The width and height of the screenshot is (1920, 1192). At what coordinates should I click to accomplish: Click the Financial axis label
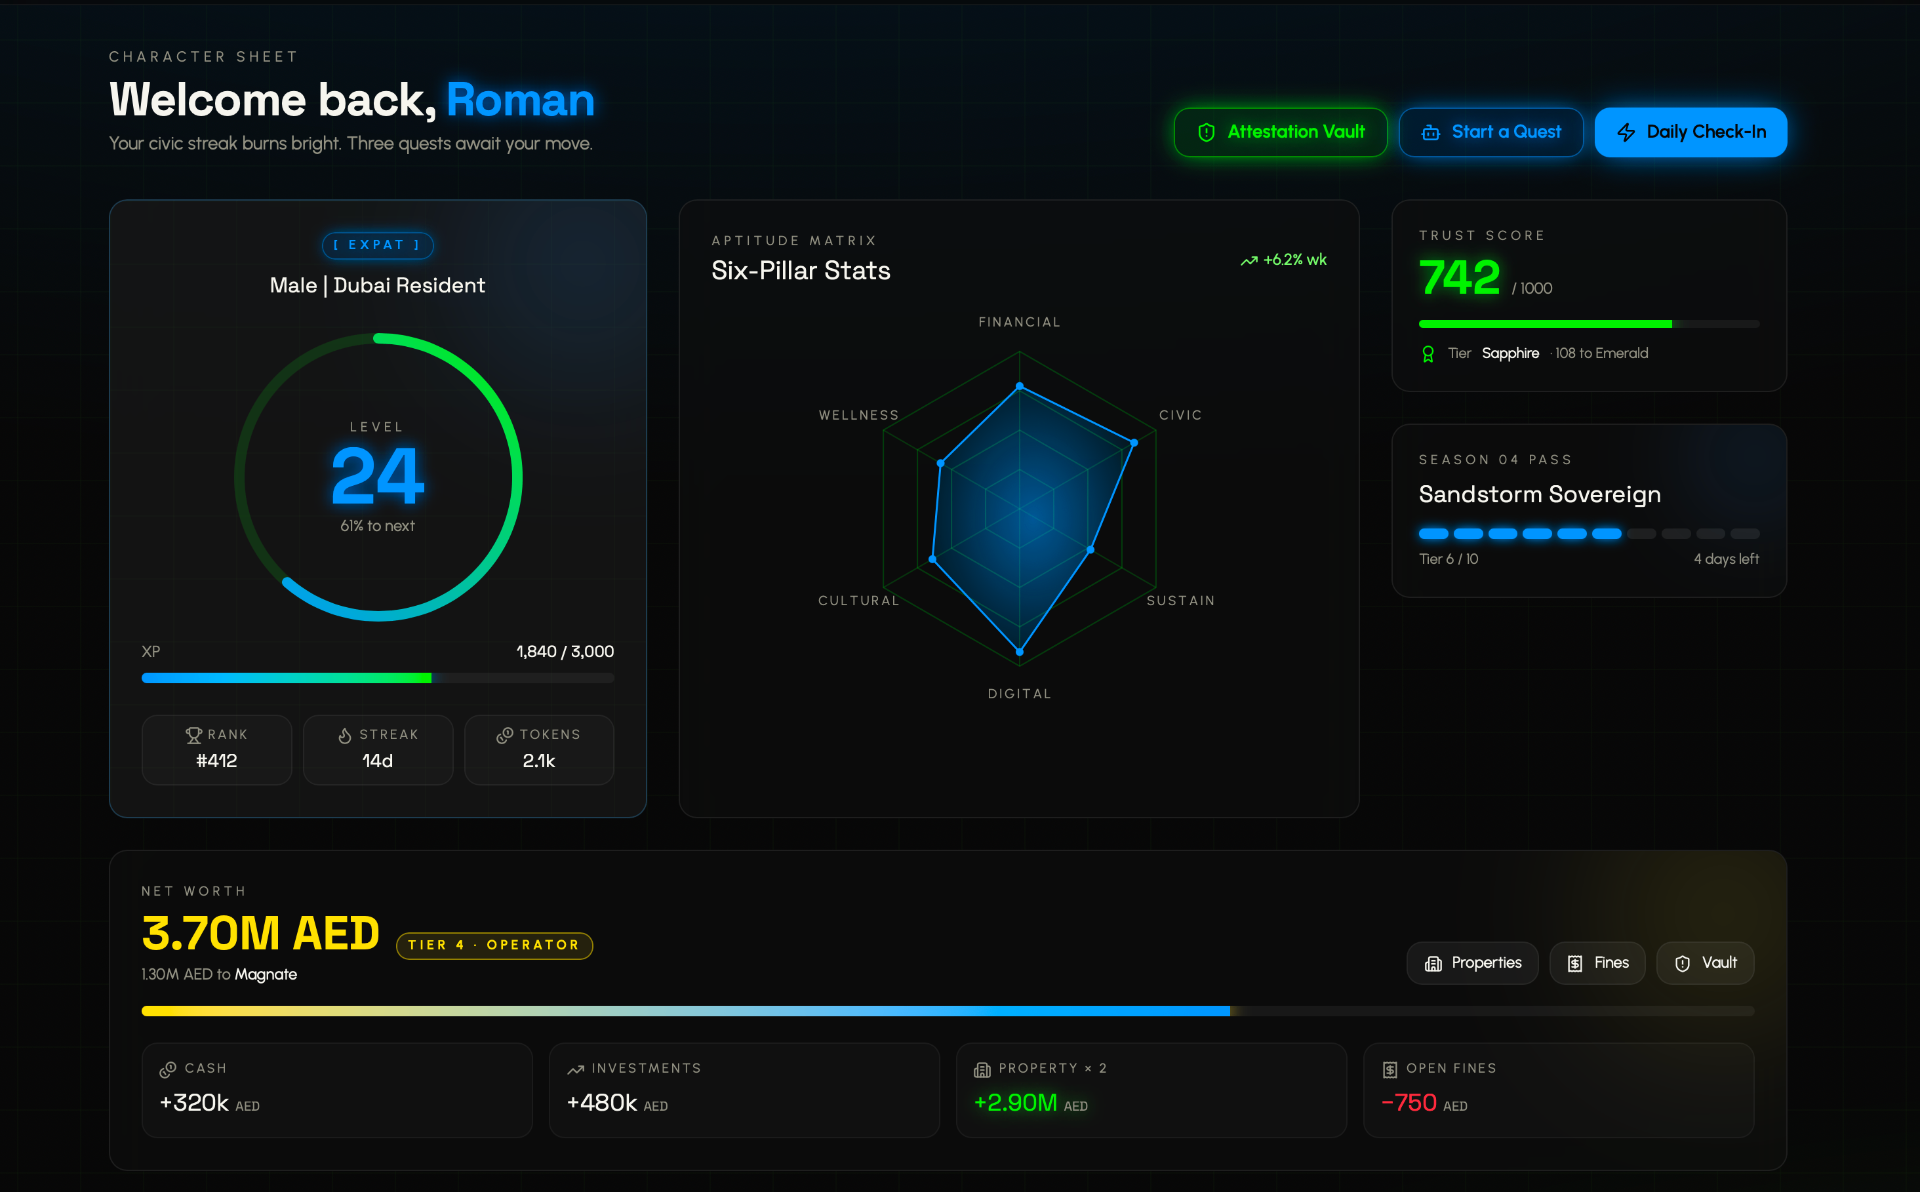(1019, 322)
